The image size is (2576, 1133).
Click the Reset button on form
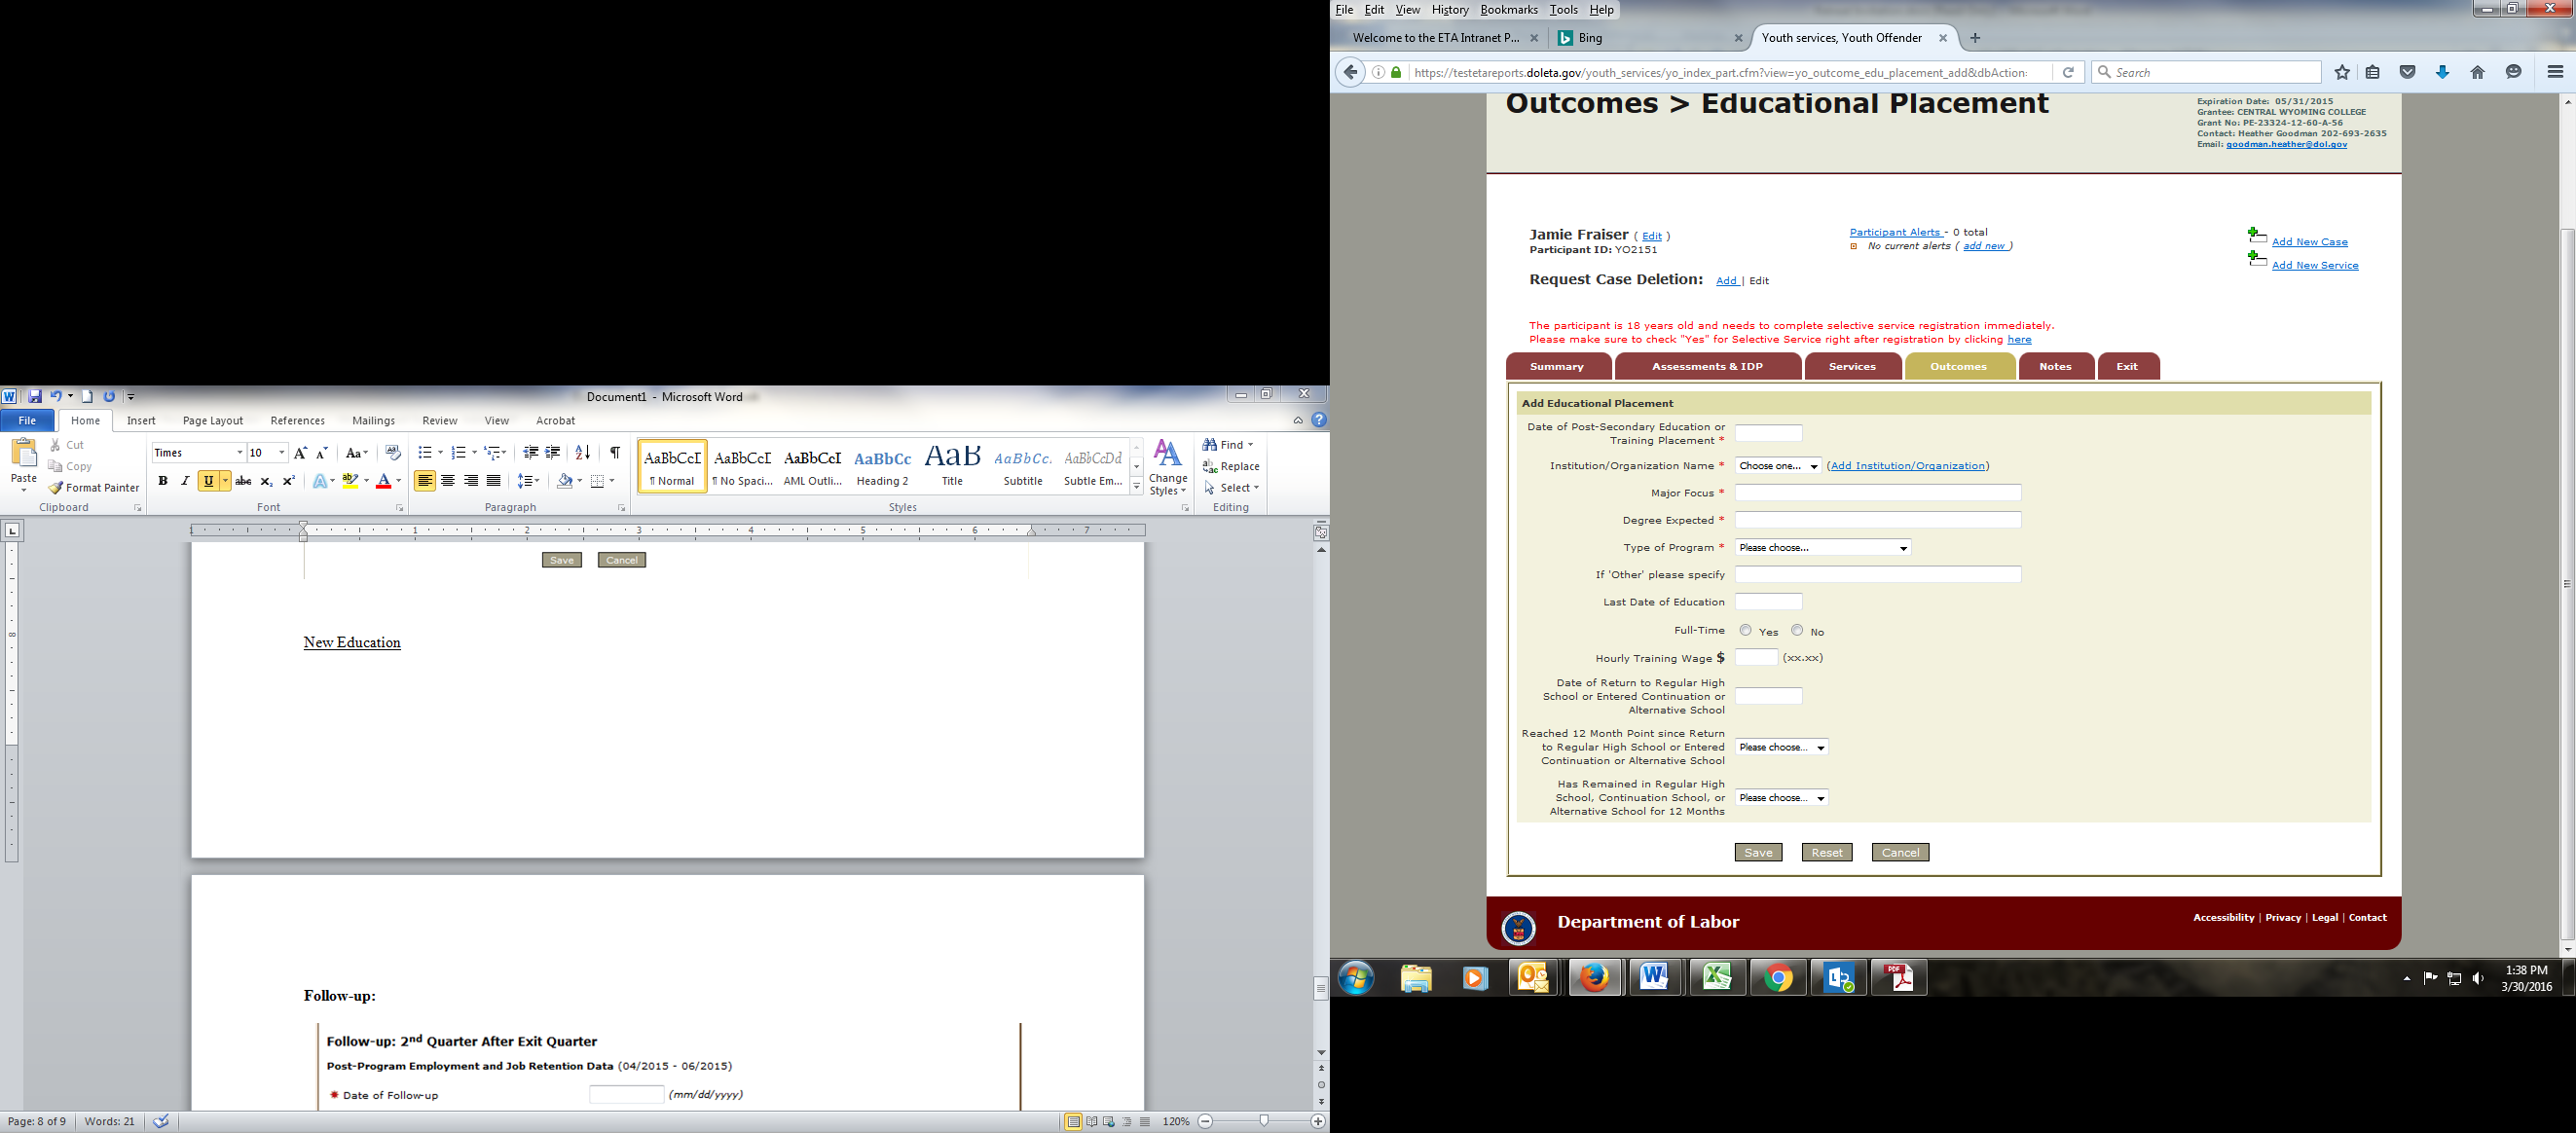tap(1826, 853)
